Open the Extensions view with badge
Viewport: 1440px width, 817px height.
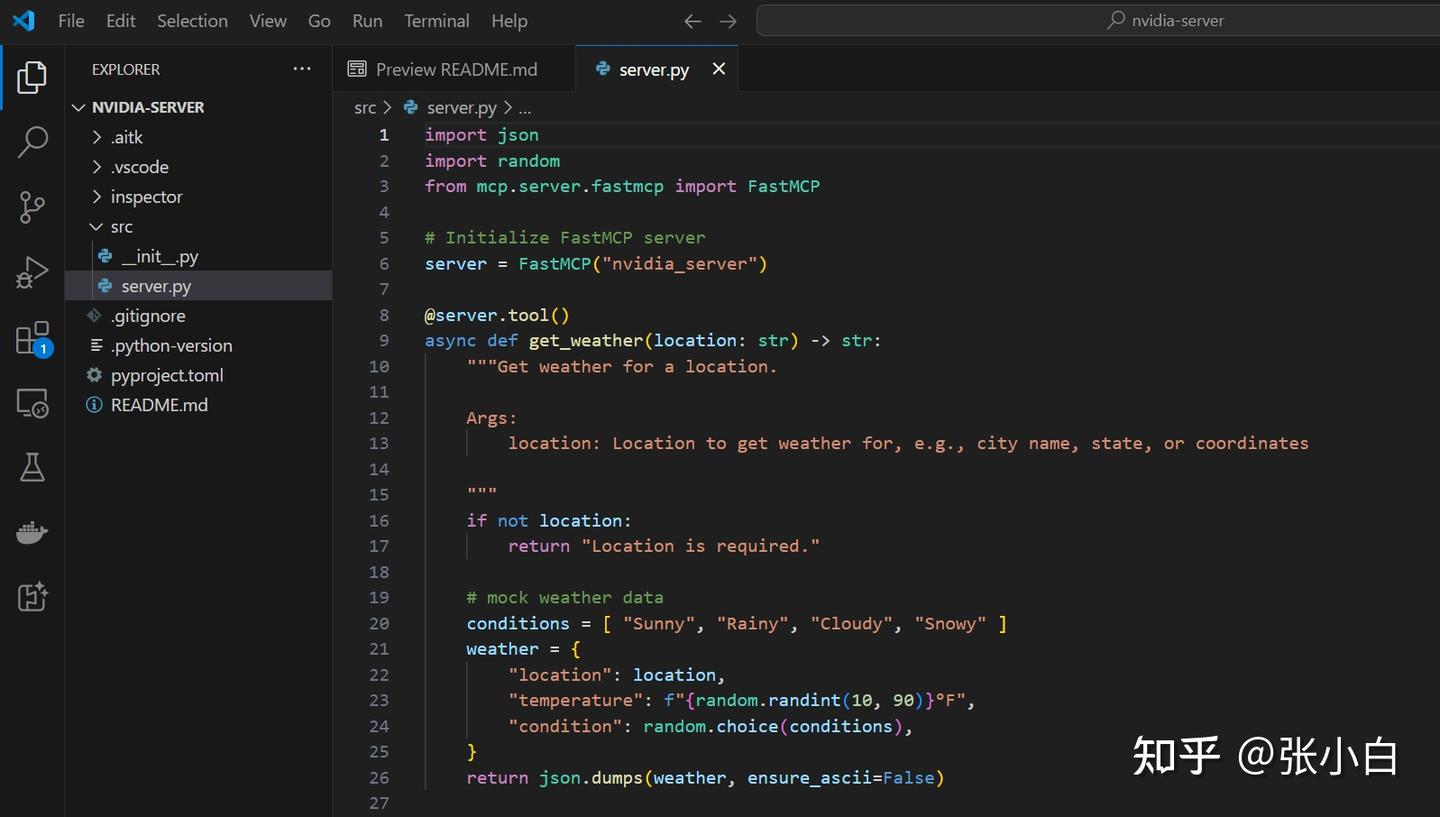coord(32,338)
